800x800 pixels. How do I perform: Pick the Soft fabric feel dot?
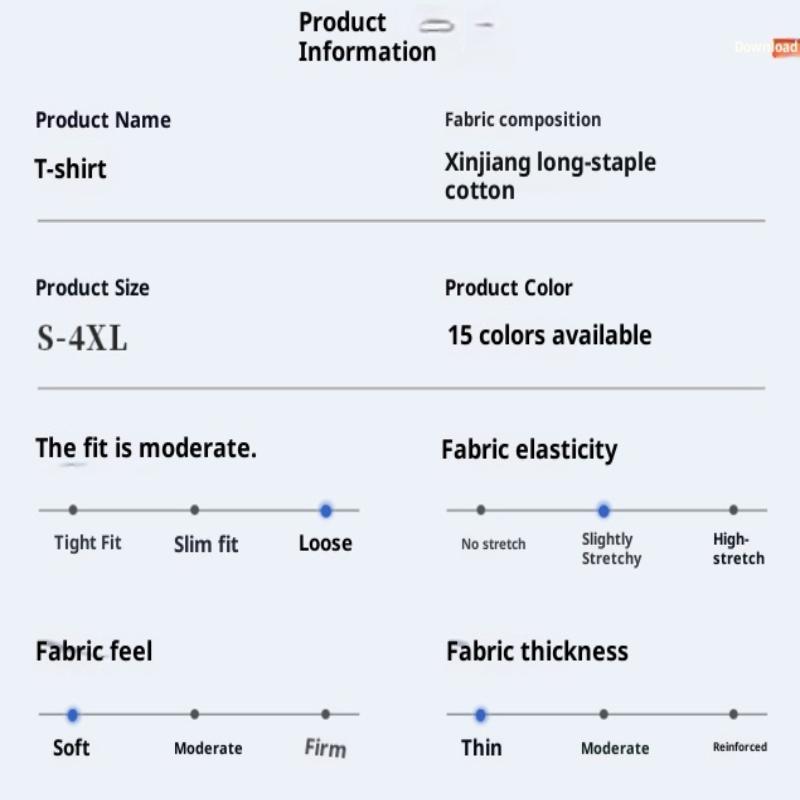coord(72,715)
